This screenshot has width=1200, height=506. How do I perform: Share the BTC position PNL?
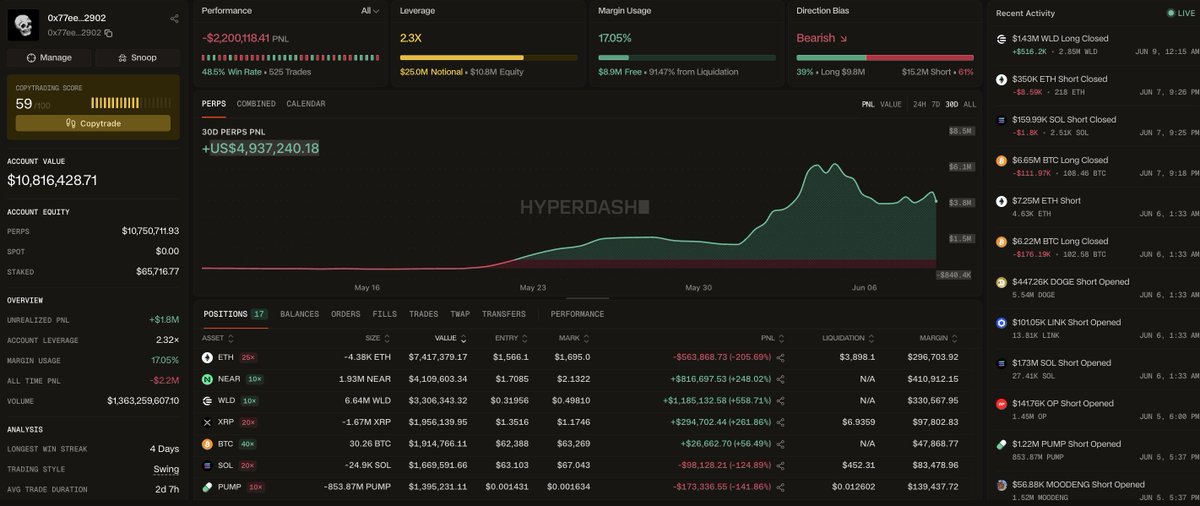pos(780,444)
